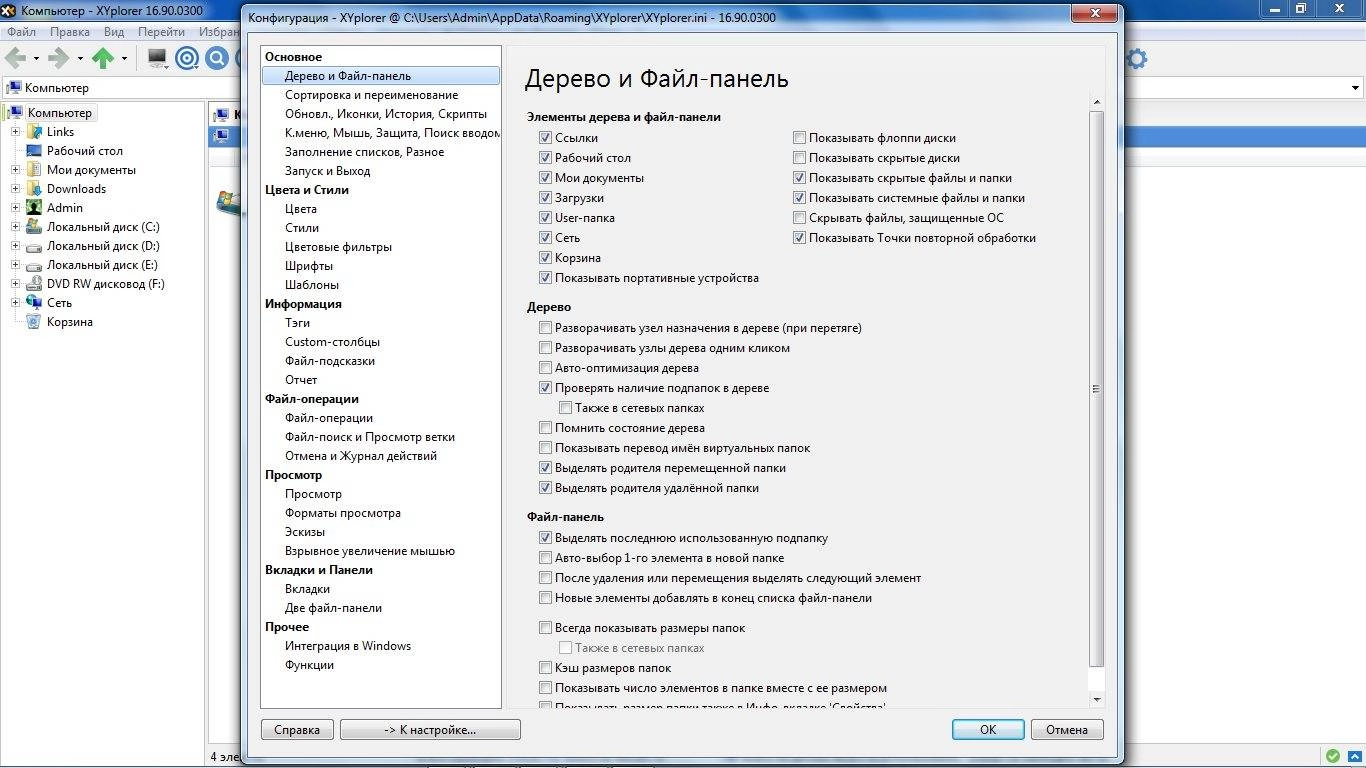Click the Сеть network icon in tree
The width and height of the screenshot is (1366, 768).
tap(34, 303)
